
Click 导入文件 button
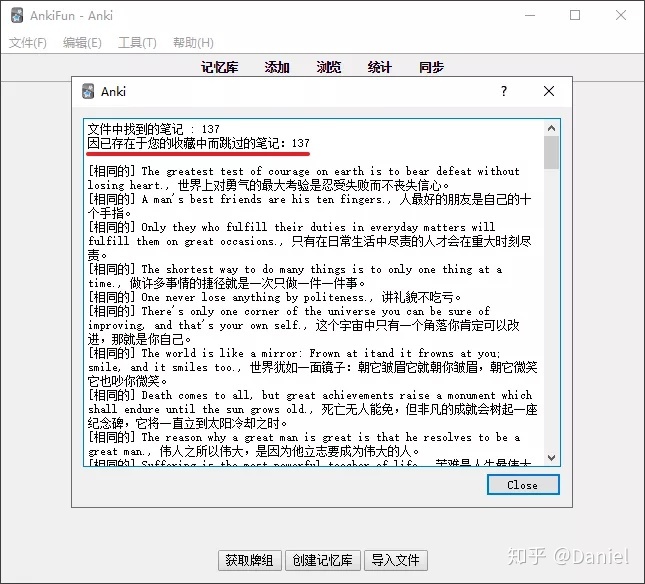coord(395,560)
